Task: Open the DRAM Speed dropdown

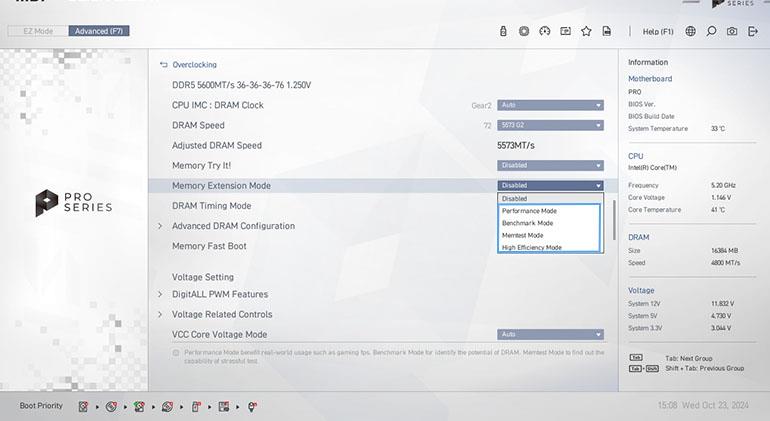Action: (x=550, y=125)
